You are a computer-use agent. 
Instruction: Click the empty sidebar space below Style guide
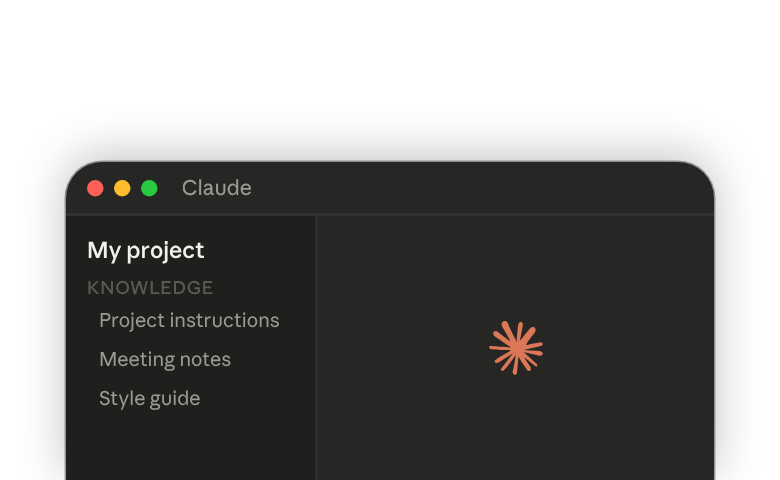190,445
